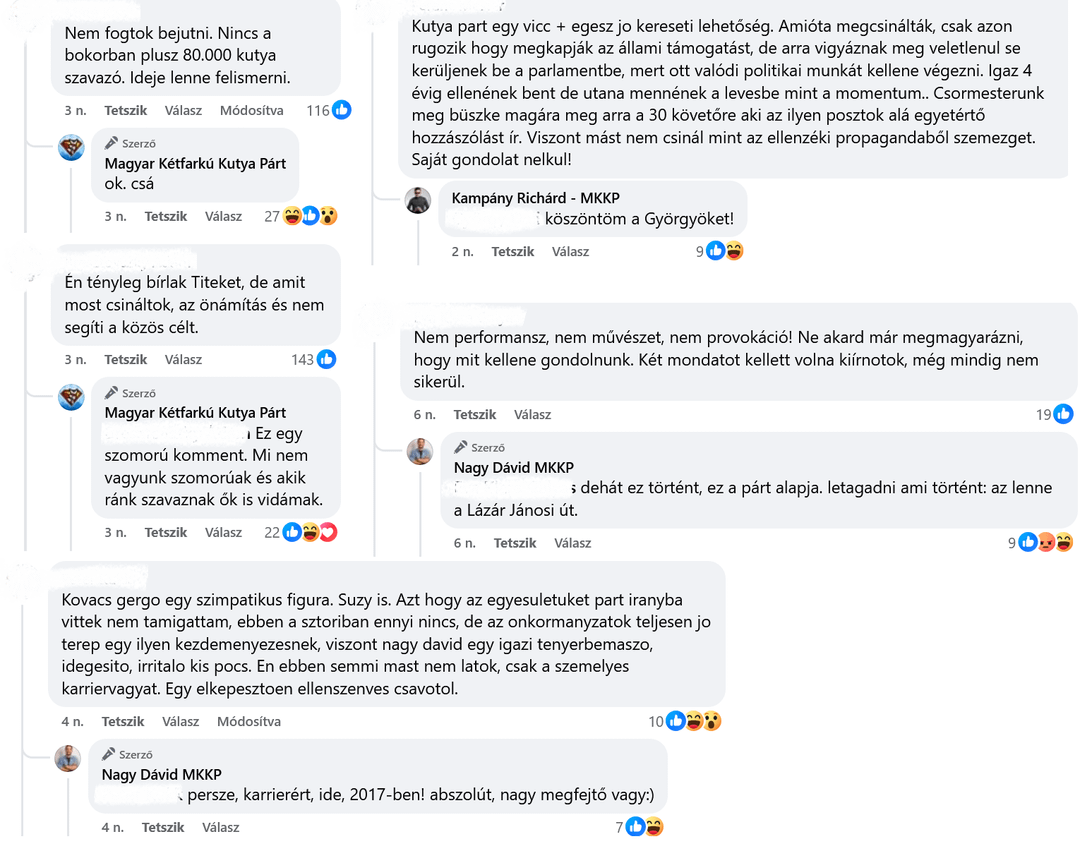
Task: View reactions on the "szomorú komment" reply
Action: coord(310,532)
